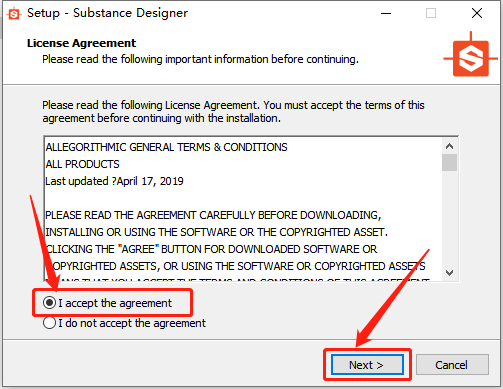Click inside the license agreement text box

(243, 209)
